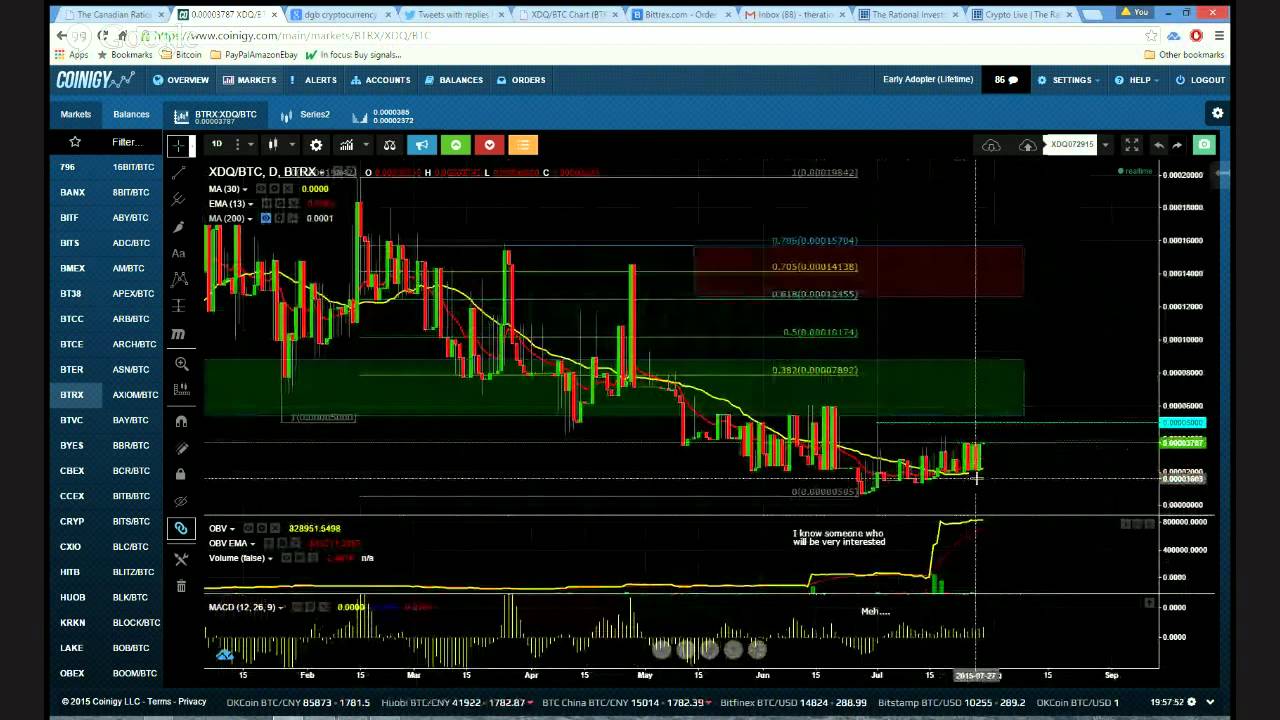The image size is (1280, 720).
Task: Lock all drawing tools
Action: click(181, 474)
